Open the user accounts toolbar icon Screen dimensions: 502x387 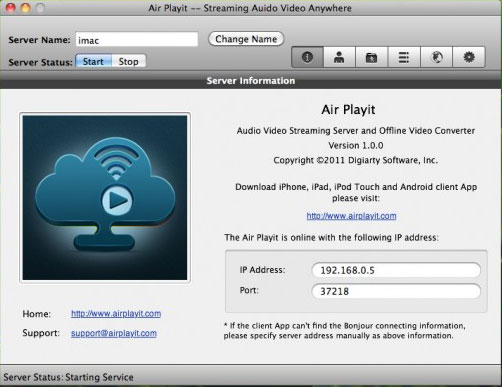pos(339,57)
